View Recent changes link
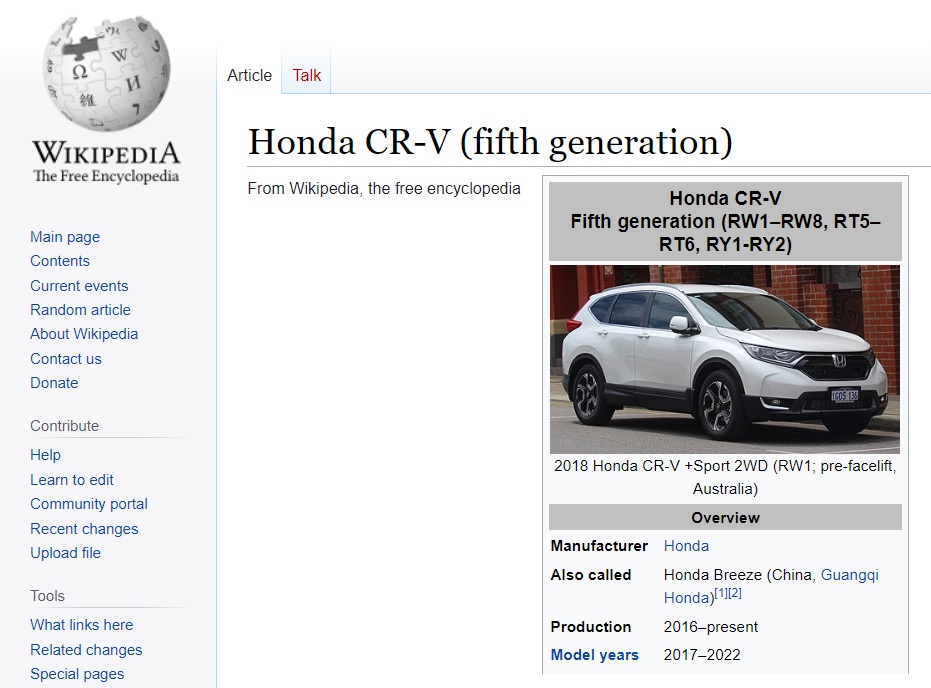 click(84, 528)
